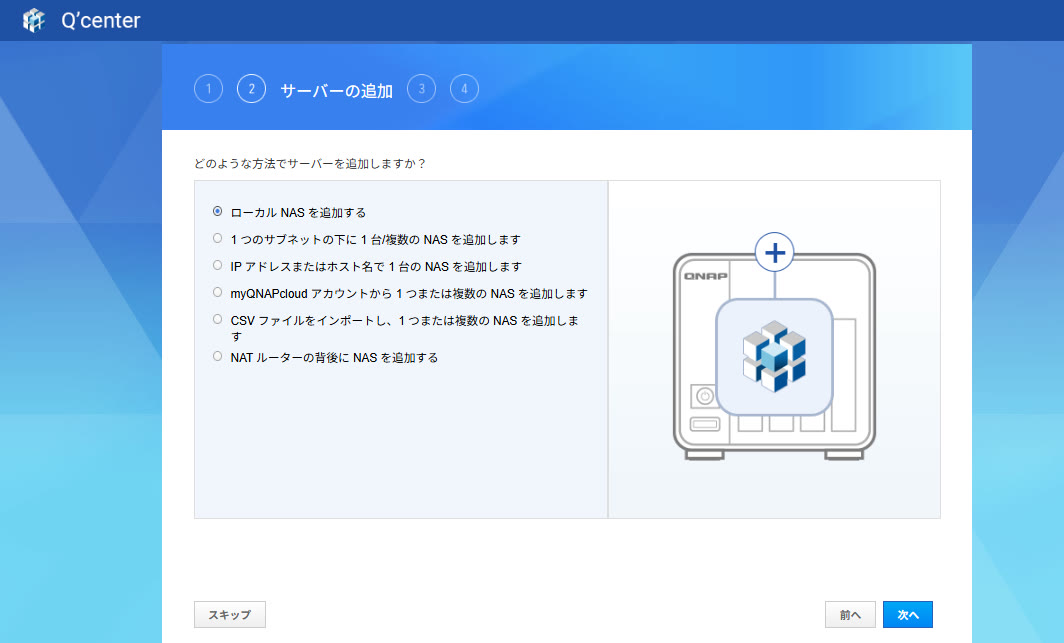Jump to step 3 circle in wizard
Viewport: 1064px width, 643px height.
pyautogui.click(x=421, y=89)
